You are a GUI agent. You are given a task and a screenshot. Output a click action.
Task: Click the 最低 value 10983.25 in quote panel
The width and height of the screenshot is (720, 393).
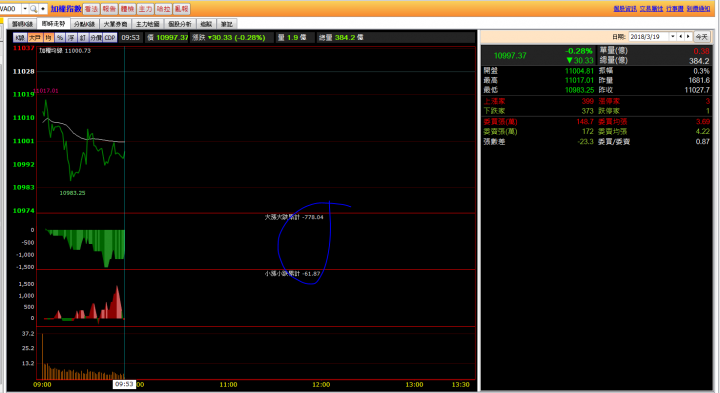click(579, 90)
